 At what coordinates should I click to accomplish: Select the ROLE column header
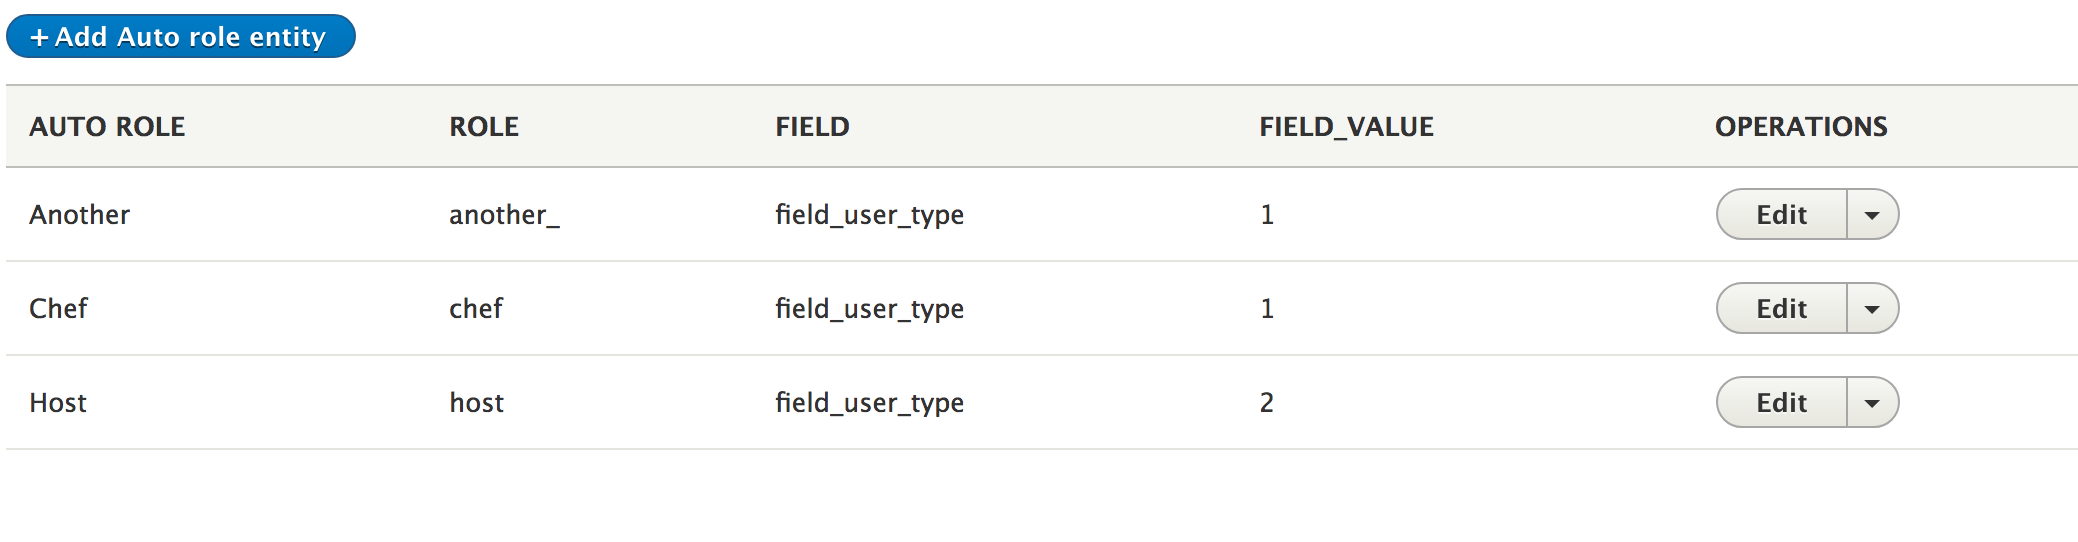[484, 126]
